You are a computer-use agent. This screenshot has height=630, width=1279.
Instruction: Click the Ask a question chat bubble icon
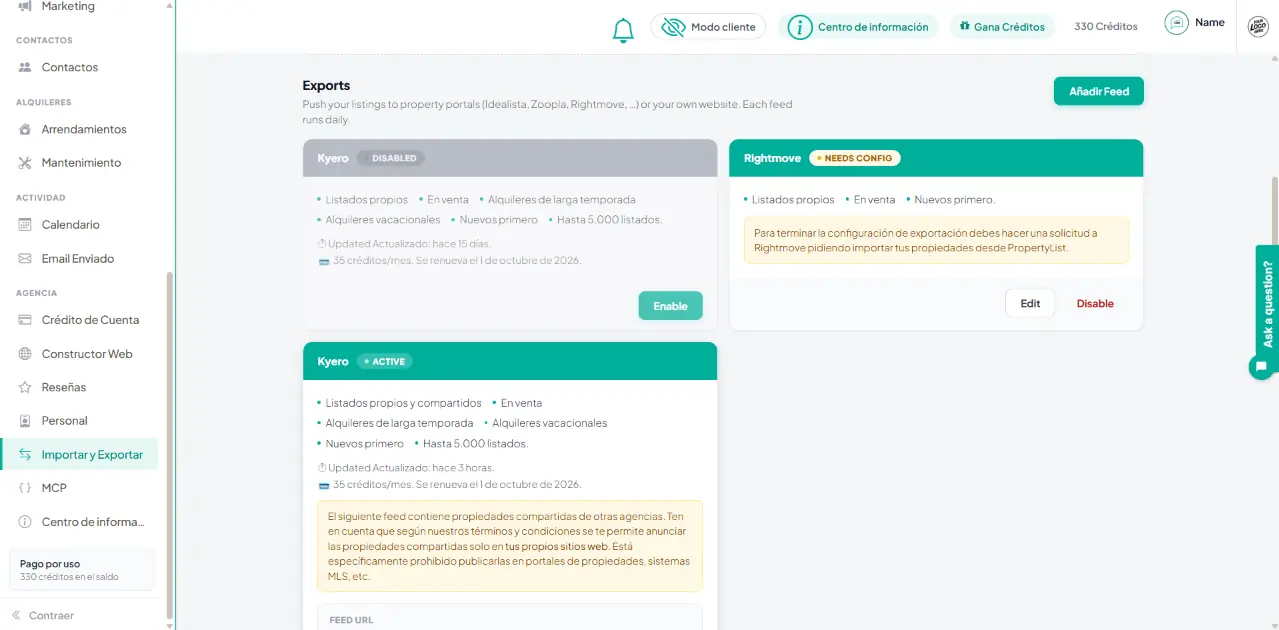(x=1262, y=367)
